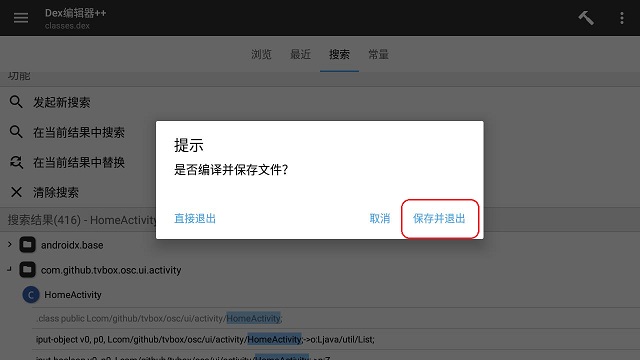
Task: Tap the hammer build icon
Action: coord(586,18)
